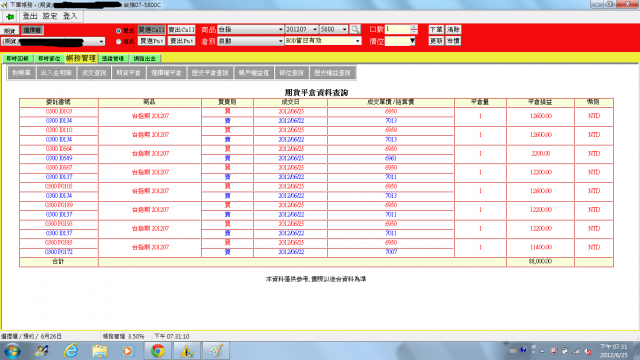Select the 期貨 futures tab button

[x=9, y=31]
